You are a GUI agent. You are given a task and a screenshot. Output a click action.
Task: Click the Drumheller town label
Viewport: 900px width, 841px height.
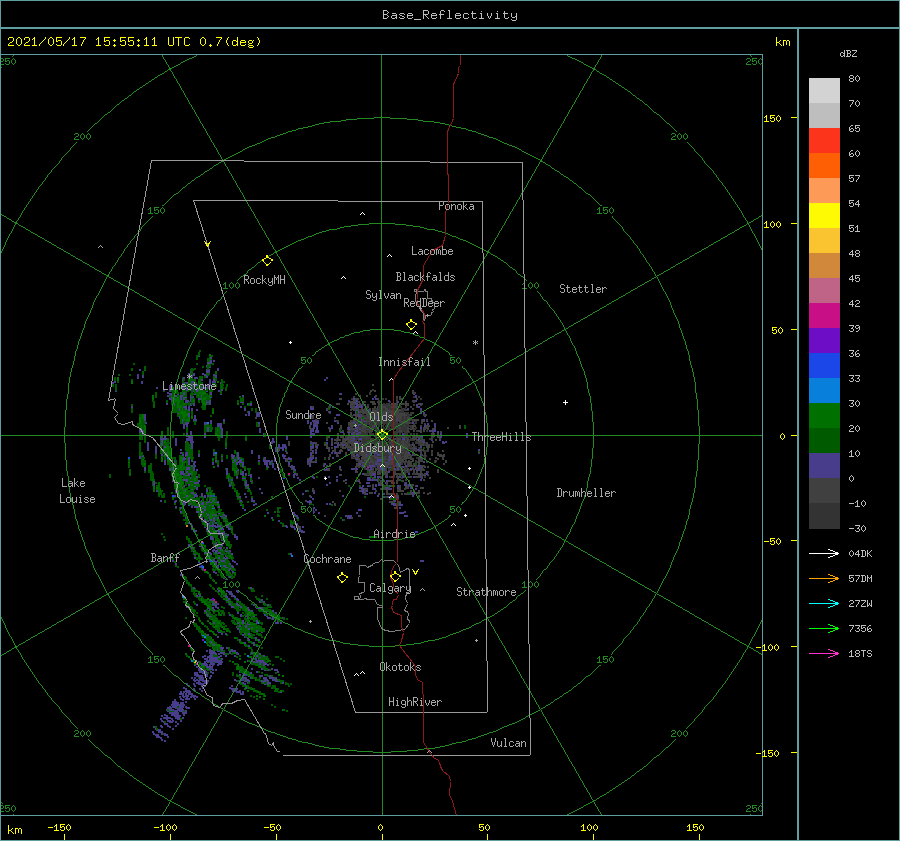pos(586,493)
